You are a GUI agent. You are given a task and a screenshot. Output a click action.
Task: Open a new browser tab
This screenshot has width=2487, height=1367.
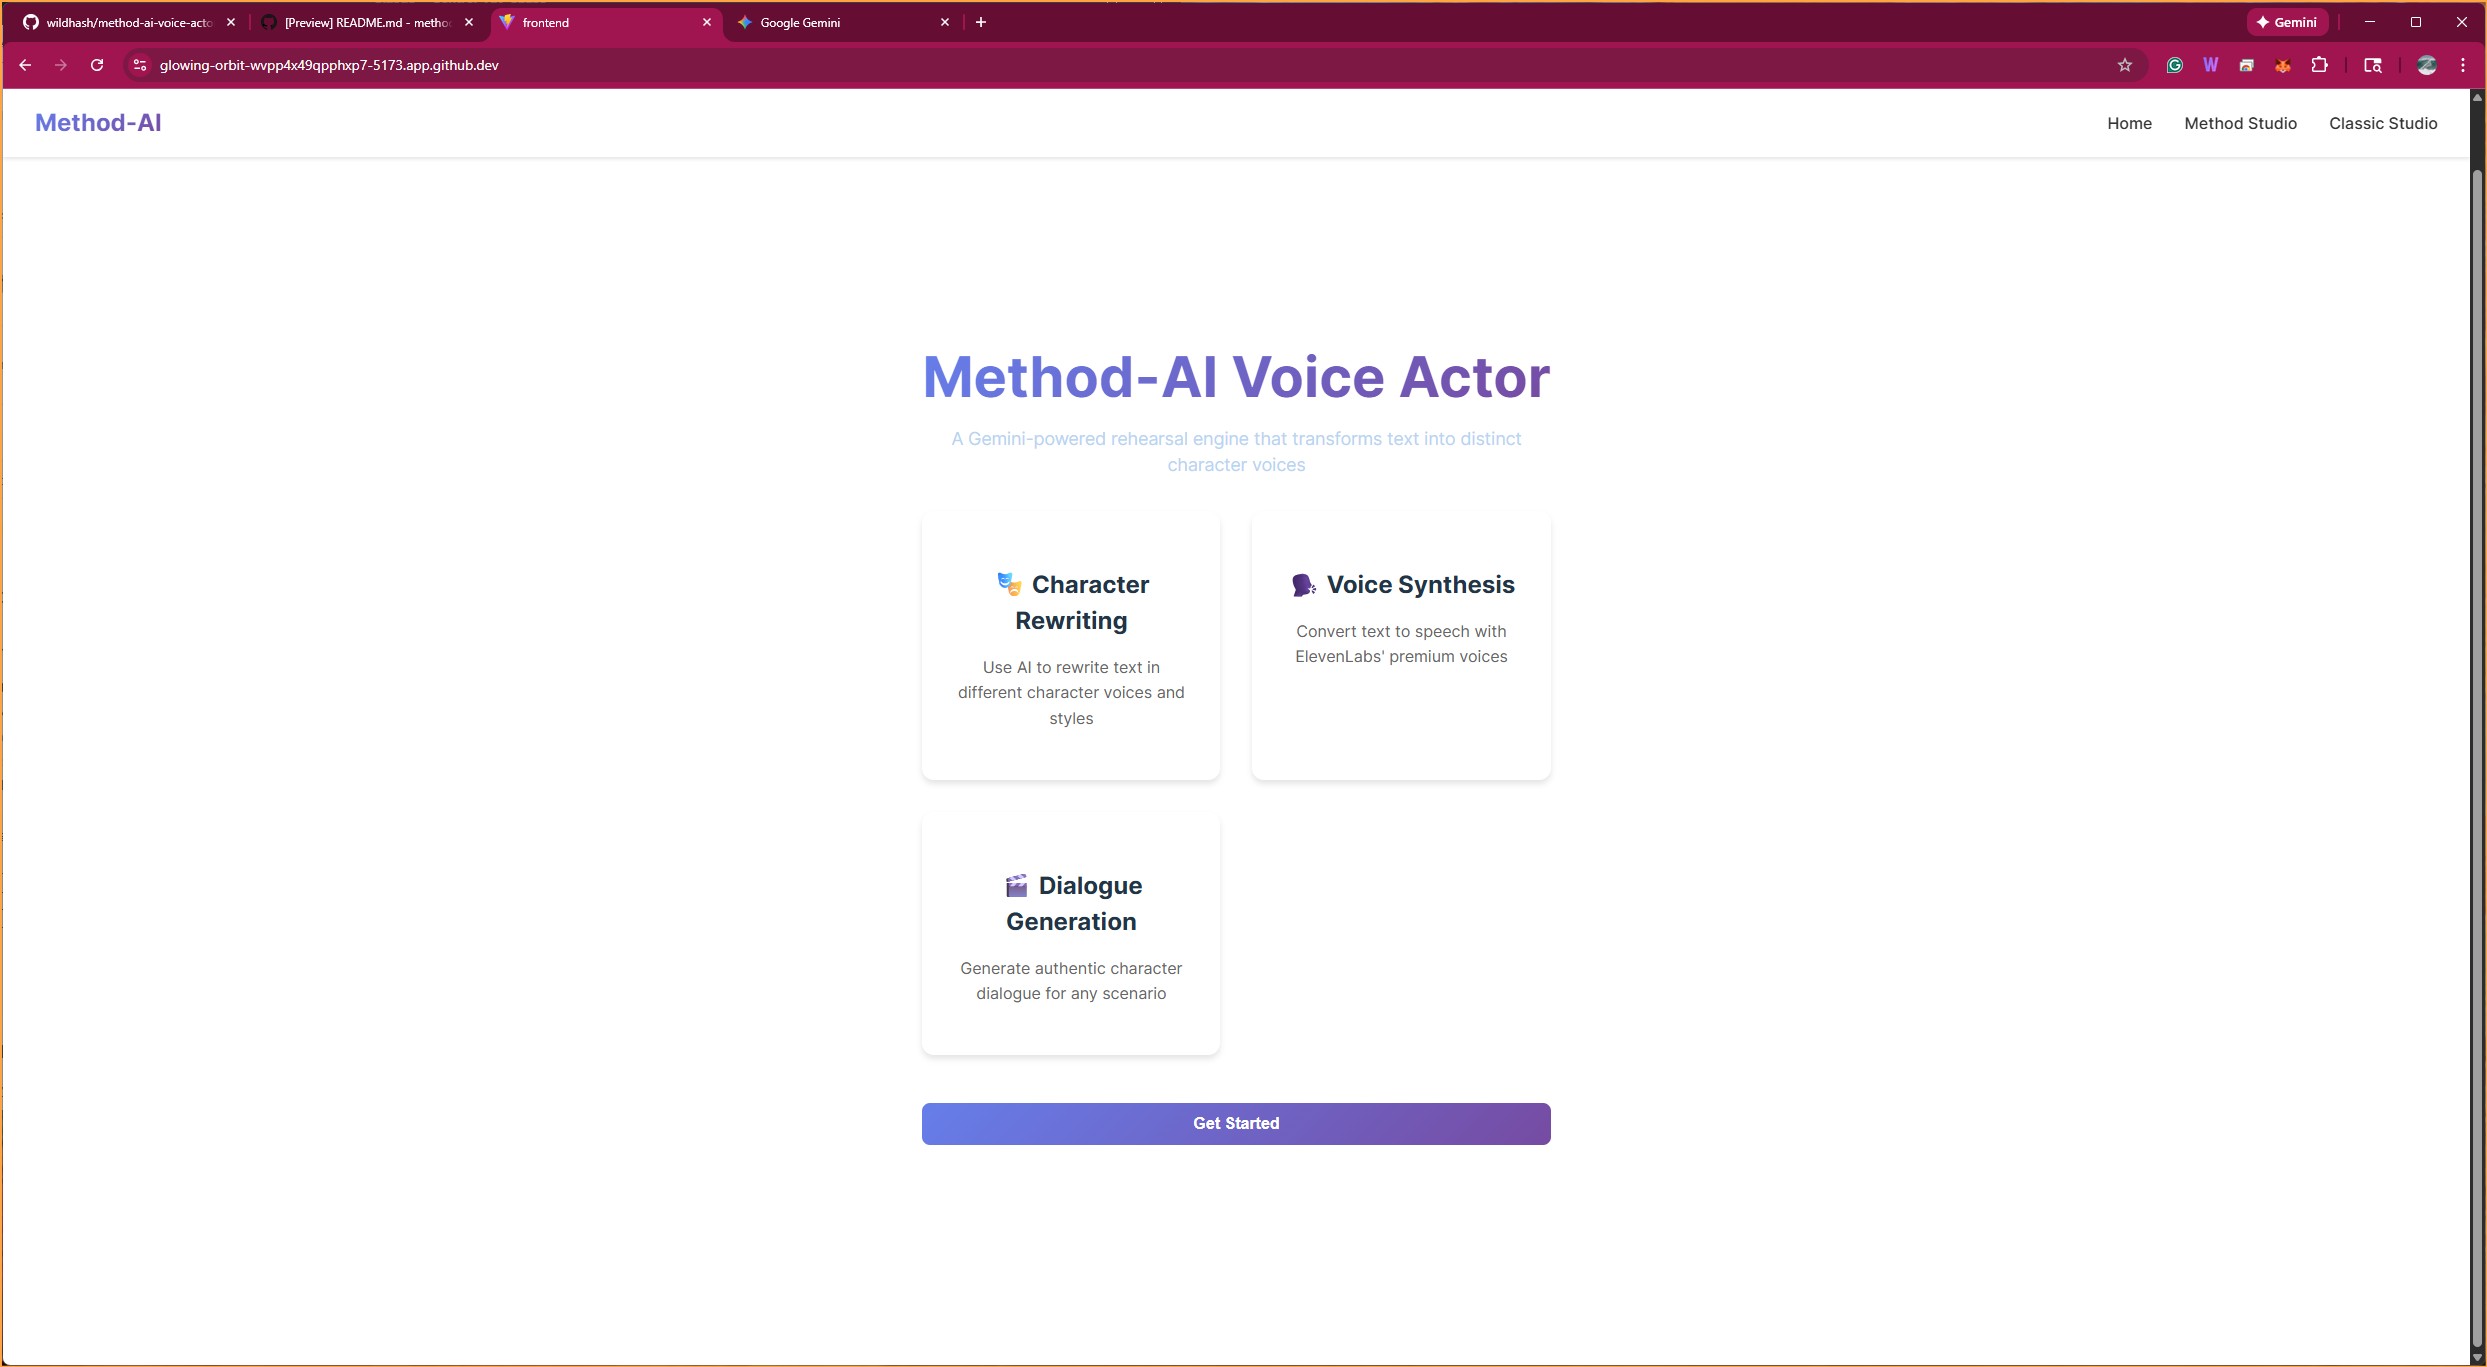pos(981,22)
